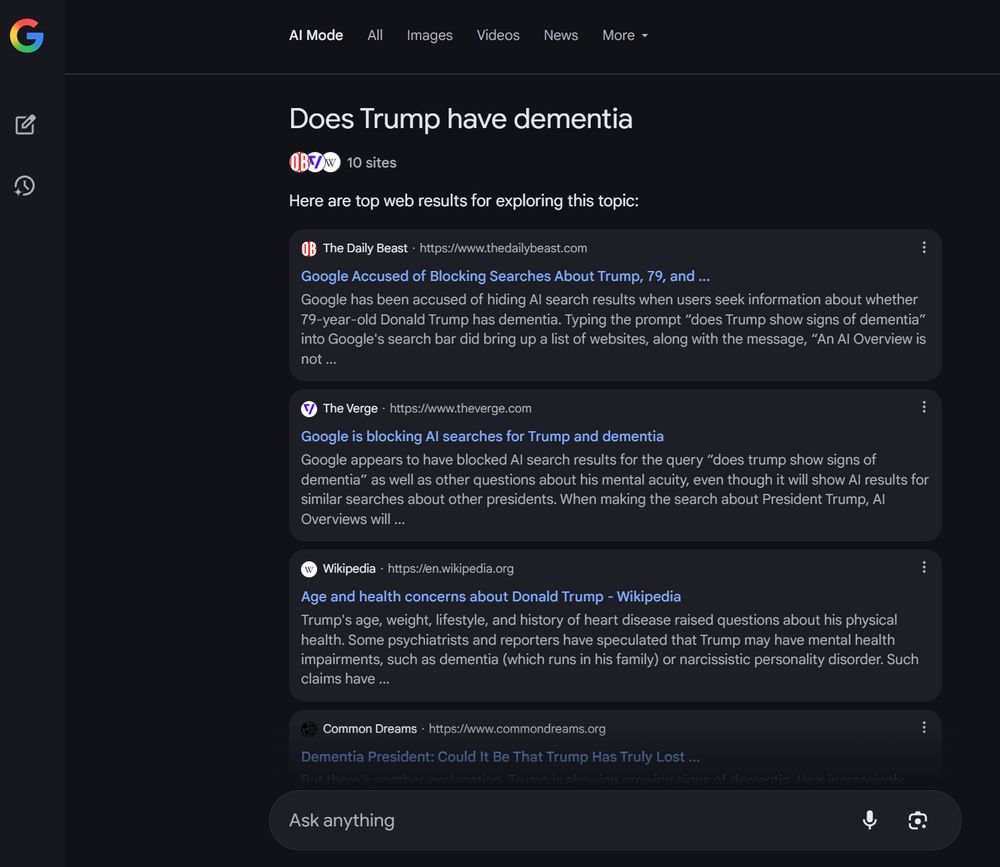Activate voice search with the microphone icon
The width and height of the screenshot is (1000, 867).
(x=869, y=819)
